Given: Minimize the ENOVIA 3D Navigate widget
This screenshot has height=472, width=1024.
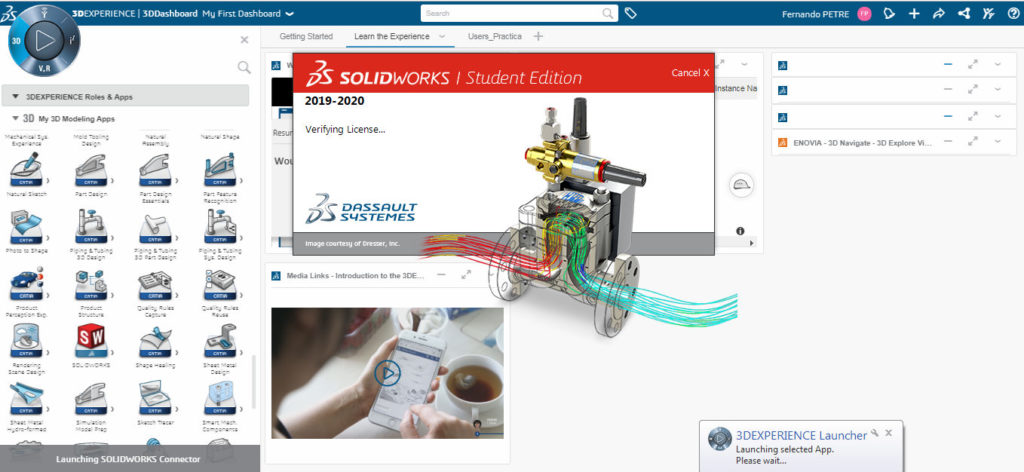Looking at the screenshot, I should (x=948, y=141).
